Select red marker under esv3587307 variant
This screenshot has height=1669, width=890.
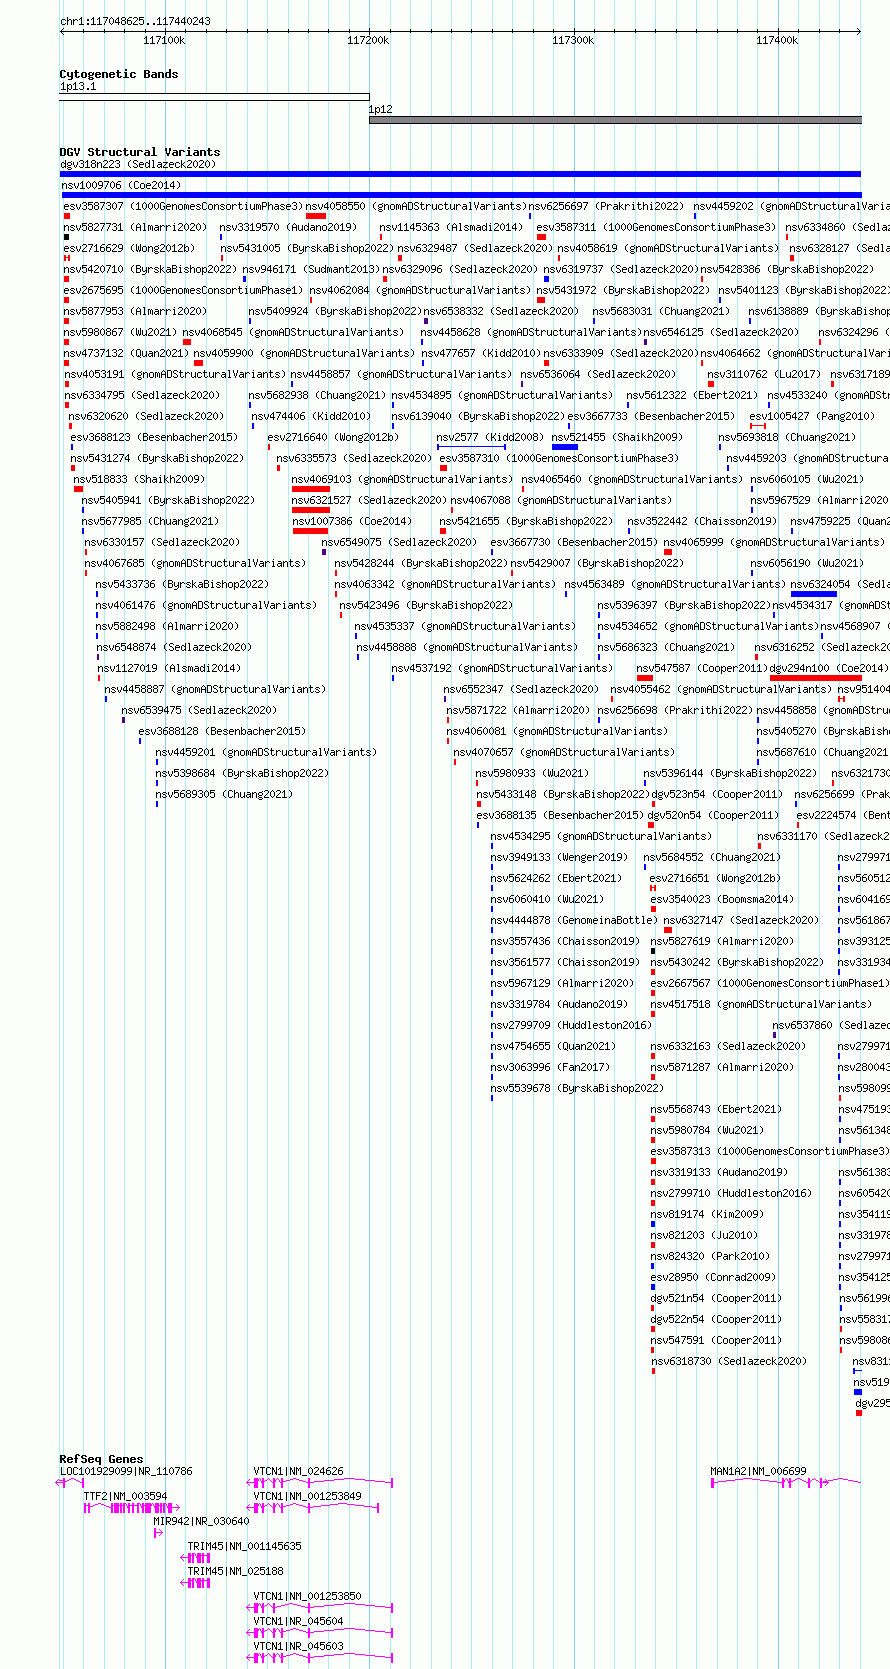point(66,216)
